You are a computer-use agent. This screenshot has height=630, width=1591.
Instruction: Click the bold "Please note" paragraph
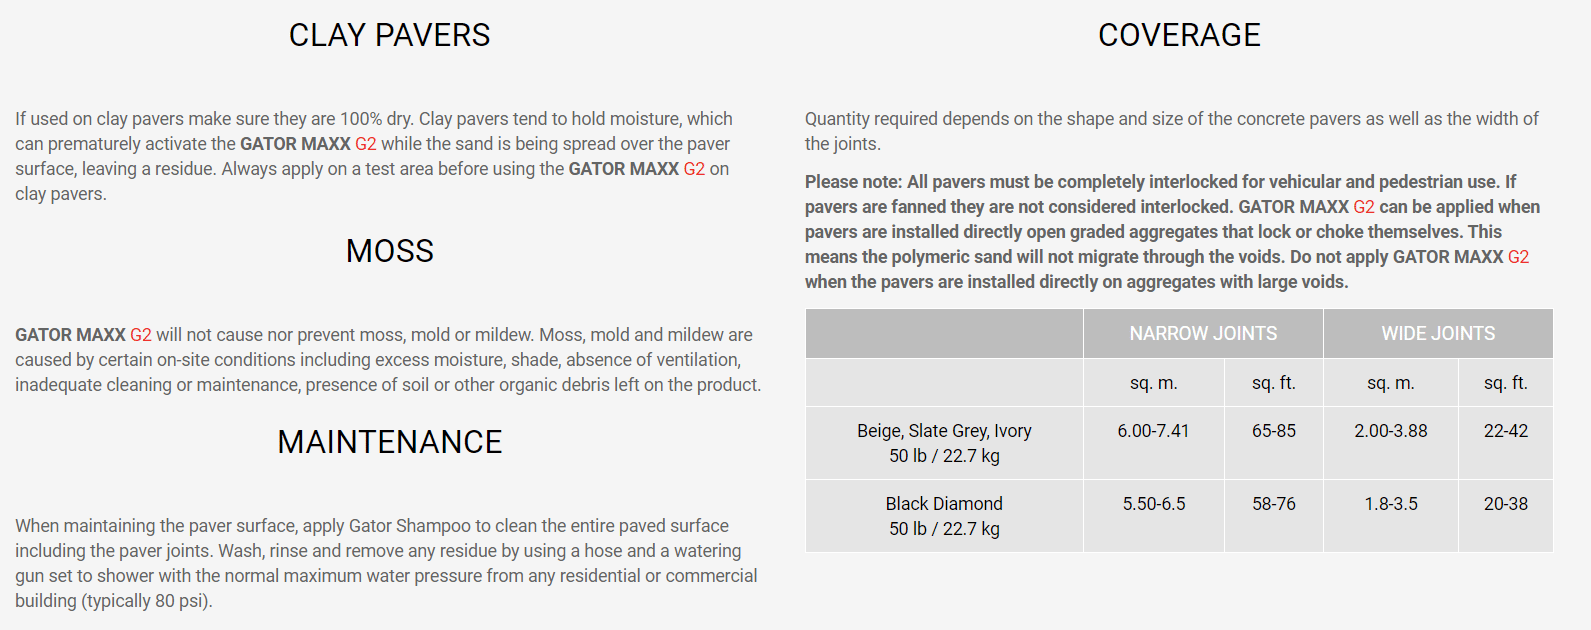coord(1172,232)
